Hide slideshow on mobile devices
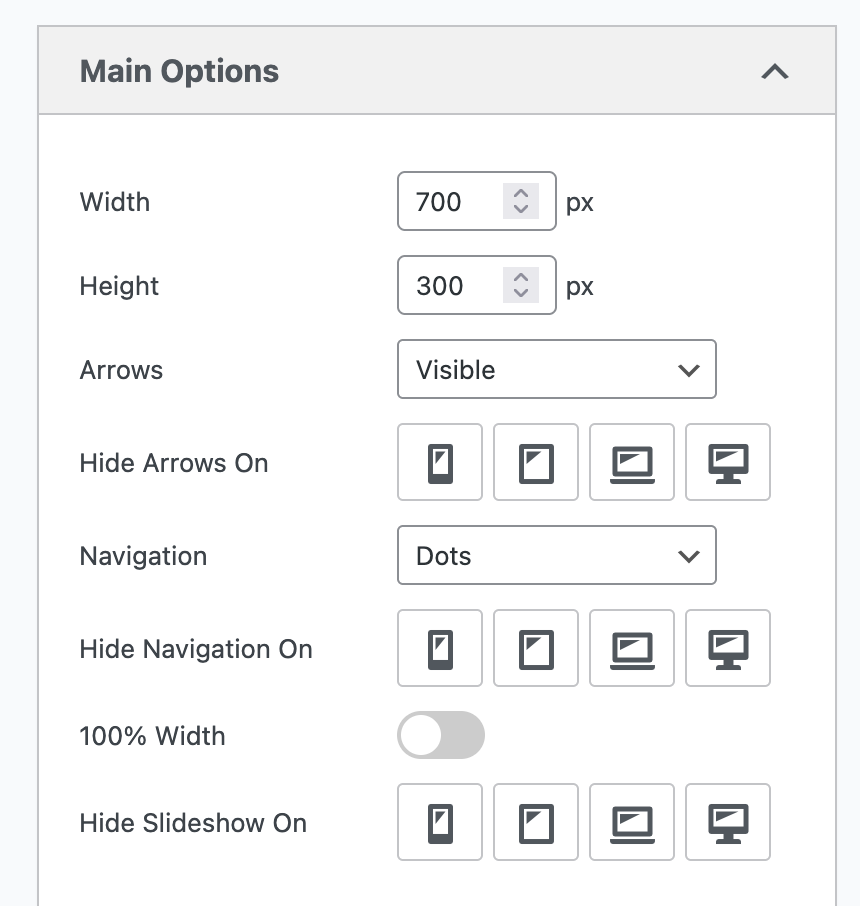860x906 pixels. [439, 822]
